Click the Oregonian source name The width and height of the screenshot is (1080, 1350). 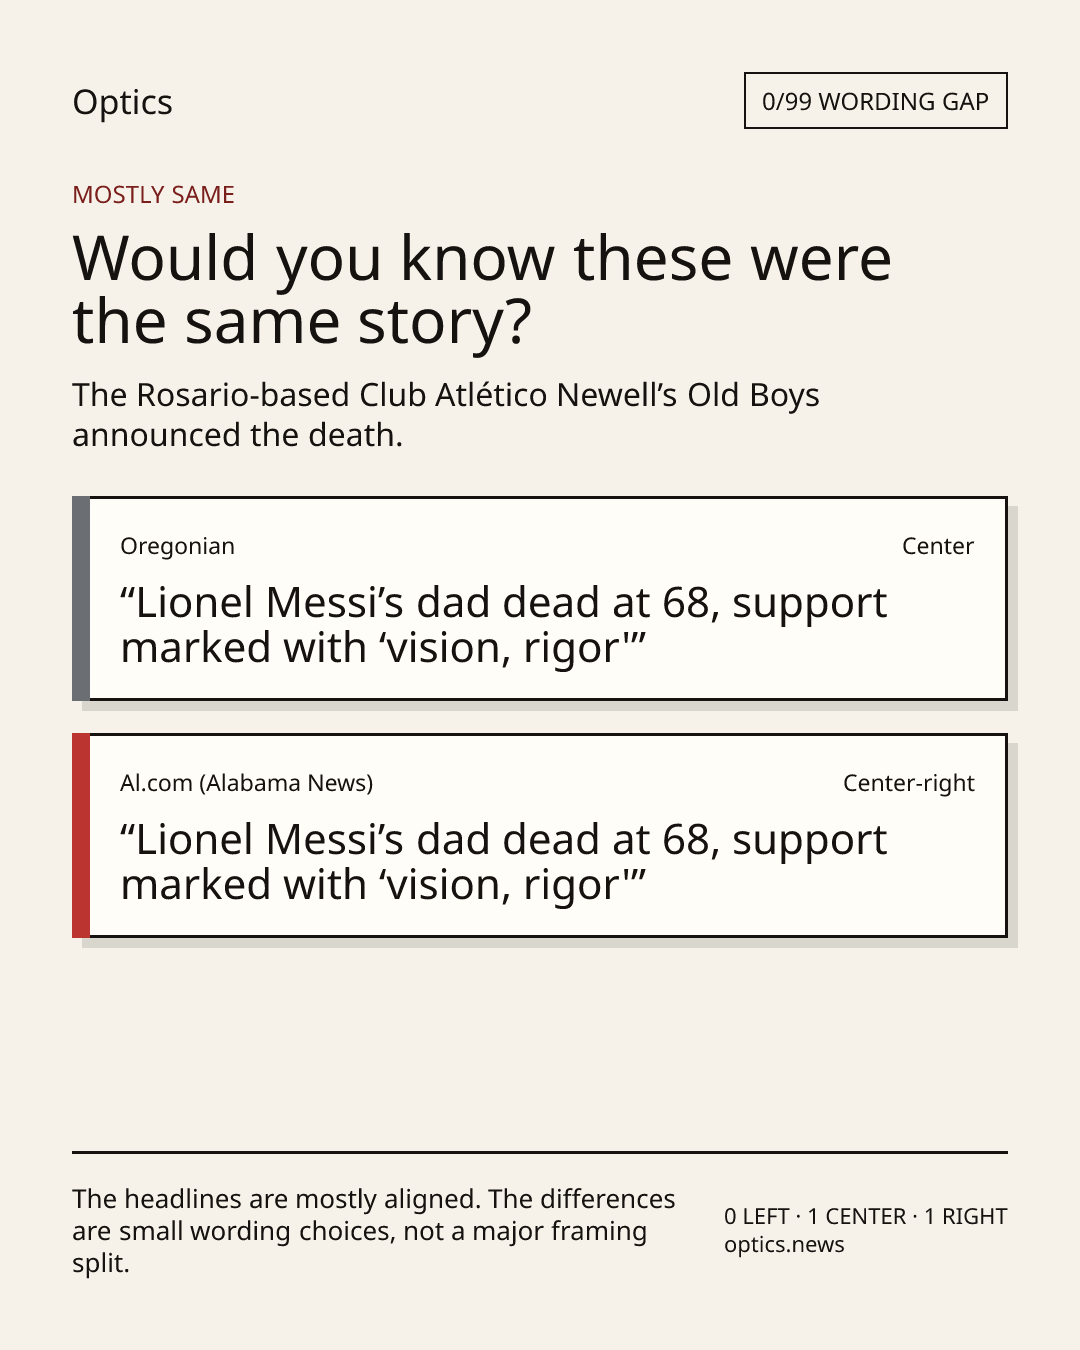177,546
